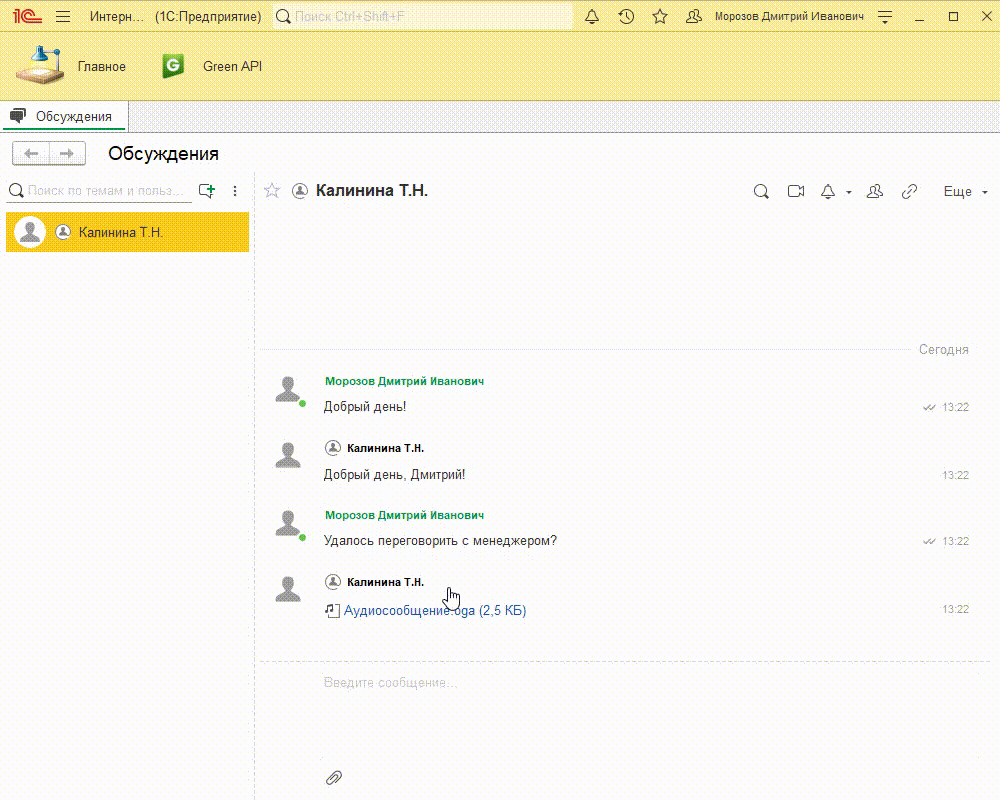1000x800 pixels.
Task: Start a video call with Калинина Т.Н.
Action: [x=796, y=191]
